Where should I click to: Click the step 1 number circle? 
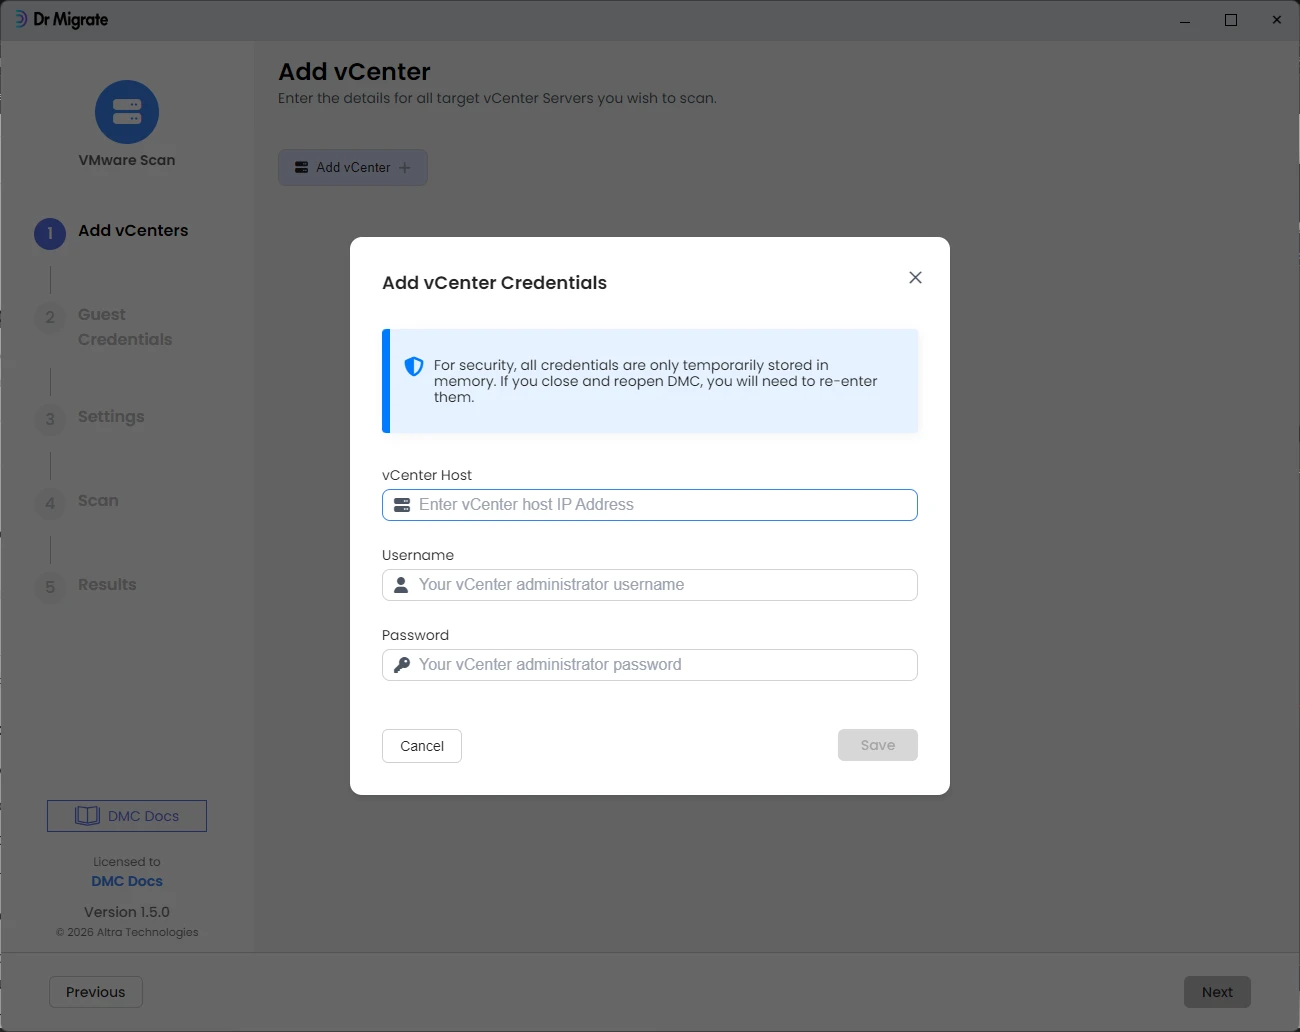50,234
